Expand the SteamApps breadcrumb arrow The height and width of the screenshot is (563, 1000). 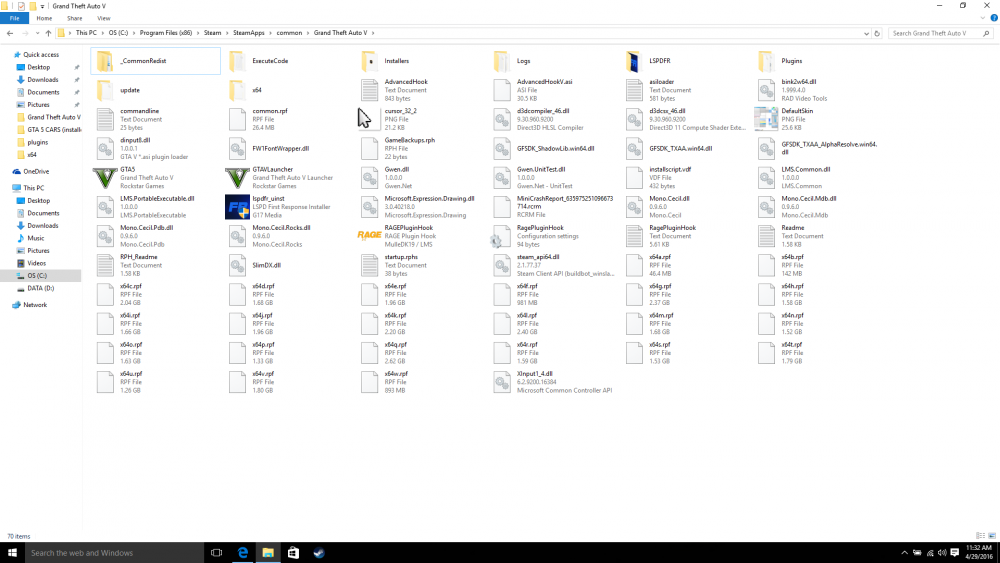tap(270, 33)
